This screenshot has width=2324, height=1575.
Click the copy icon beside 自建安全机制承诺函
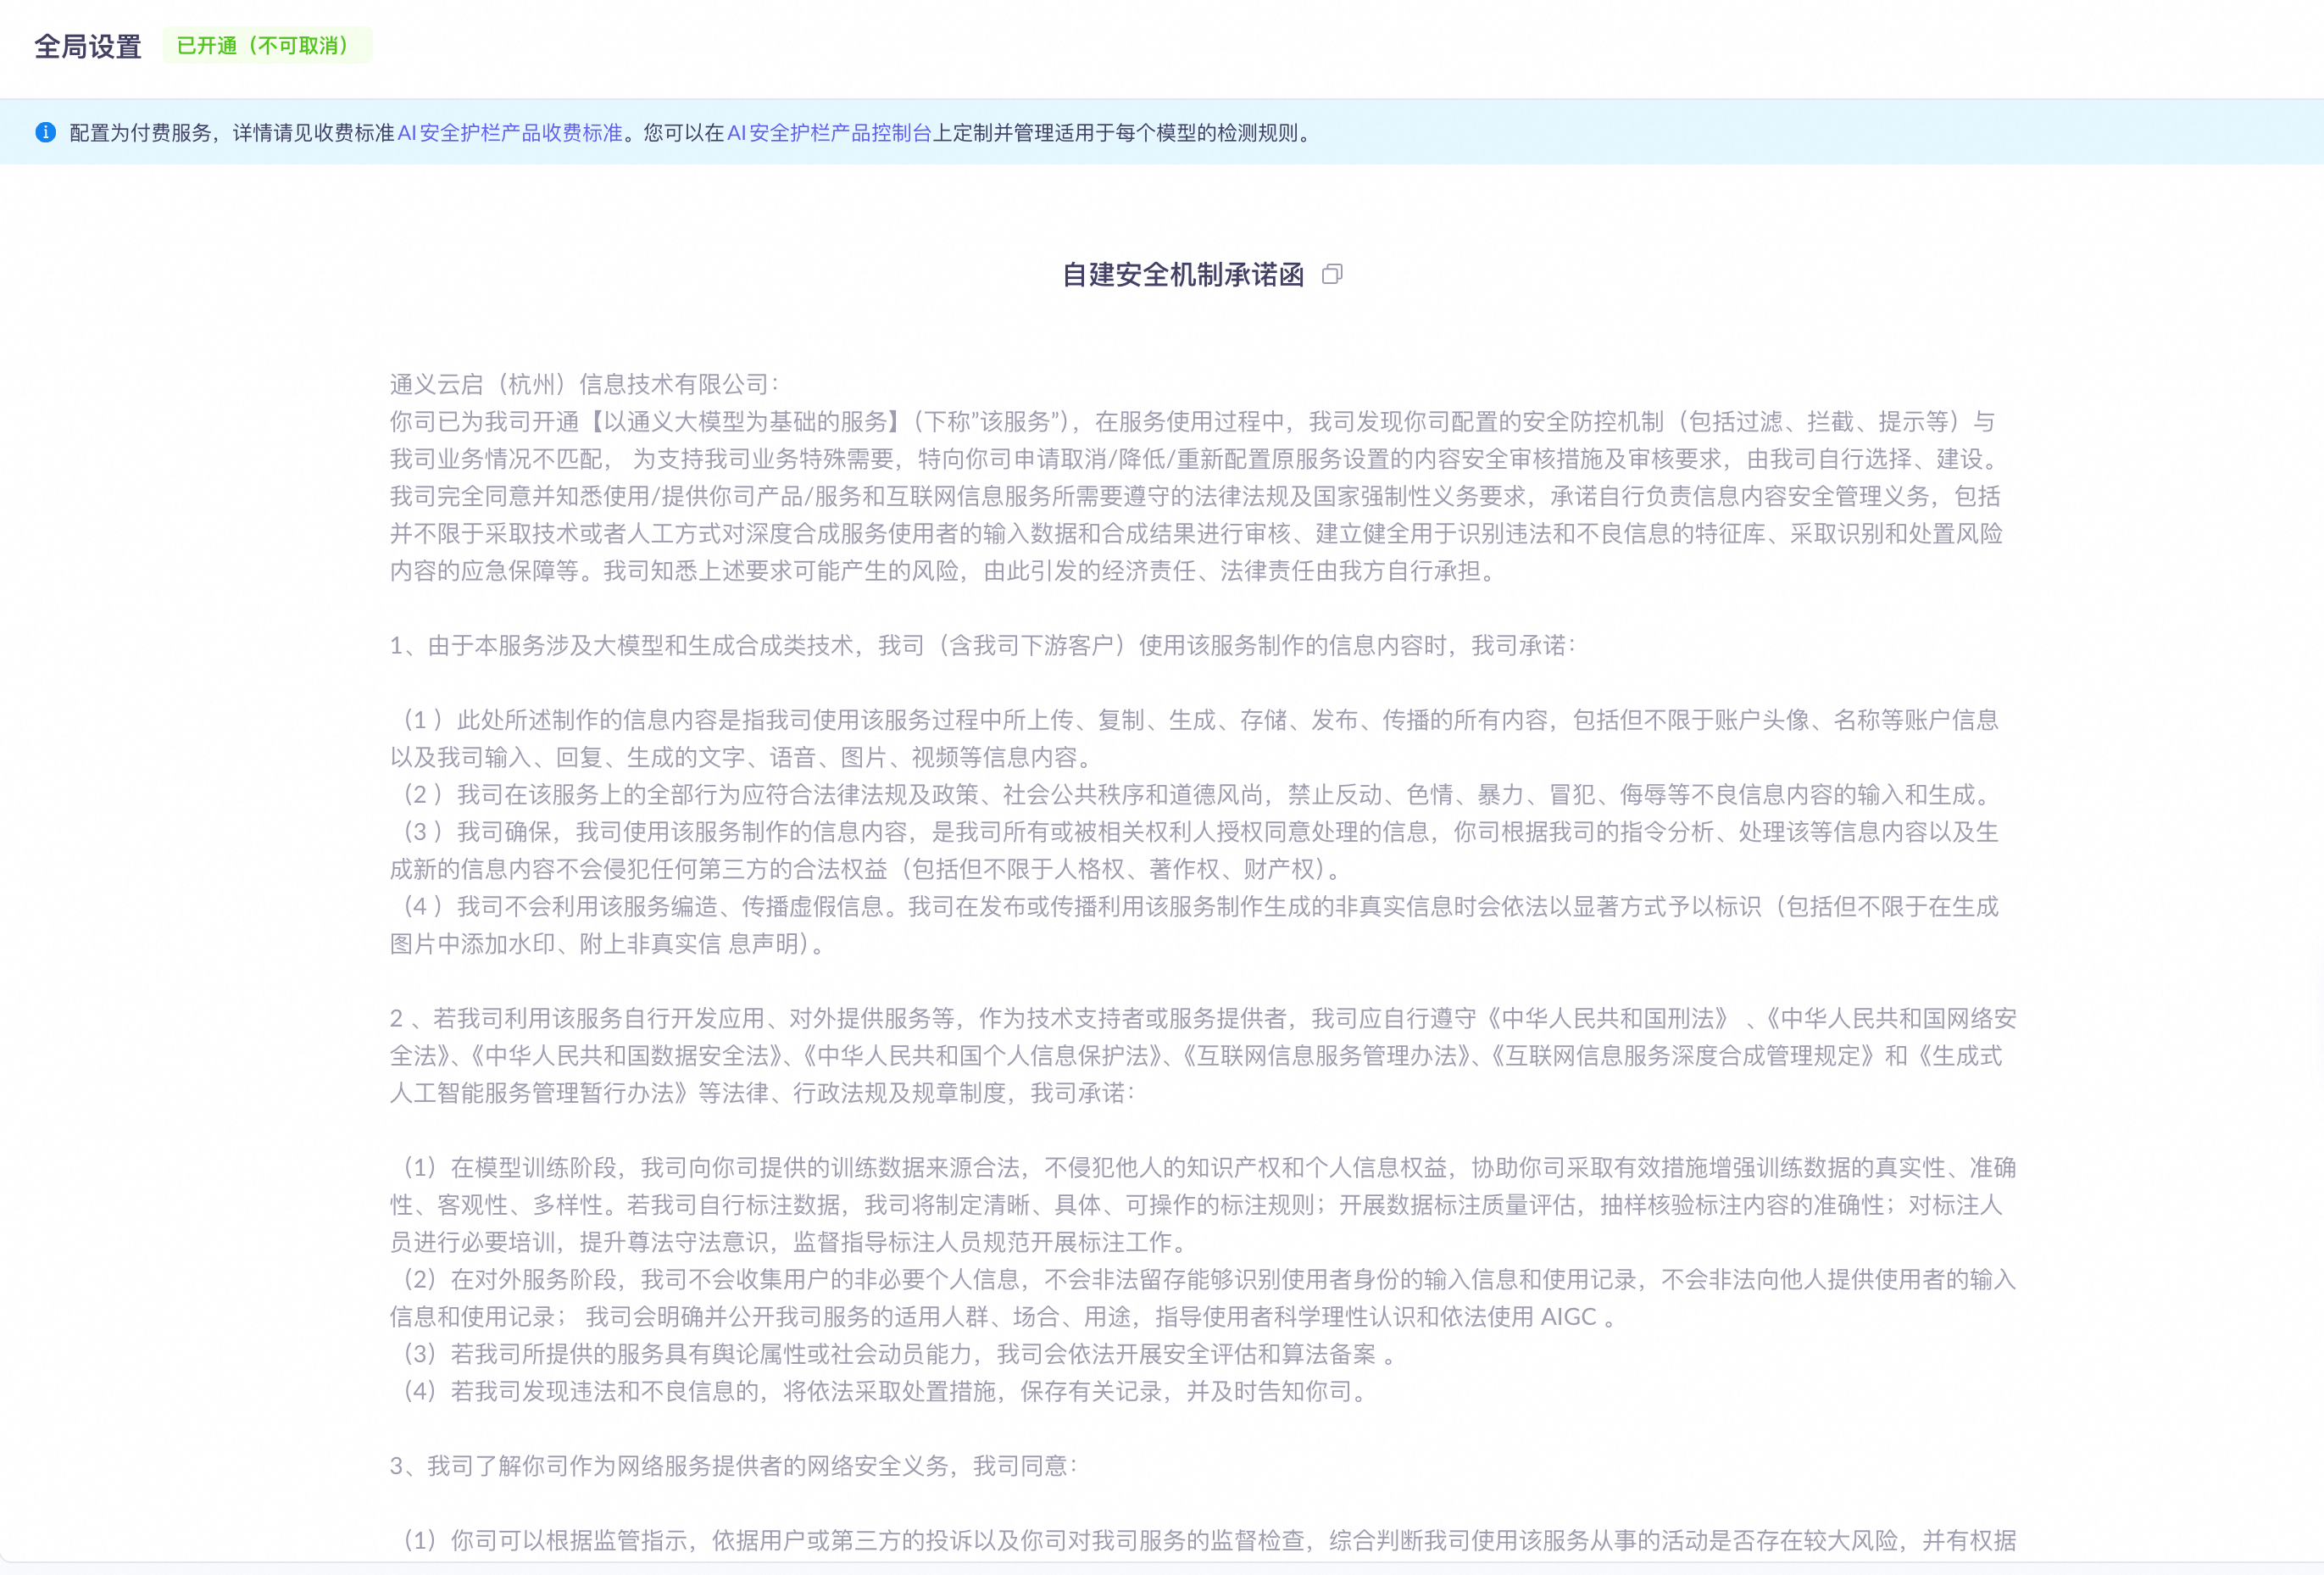pos(1332,274)
